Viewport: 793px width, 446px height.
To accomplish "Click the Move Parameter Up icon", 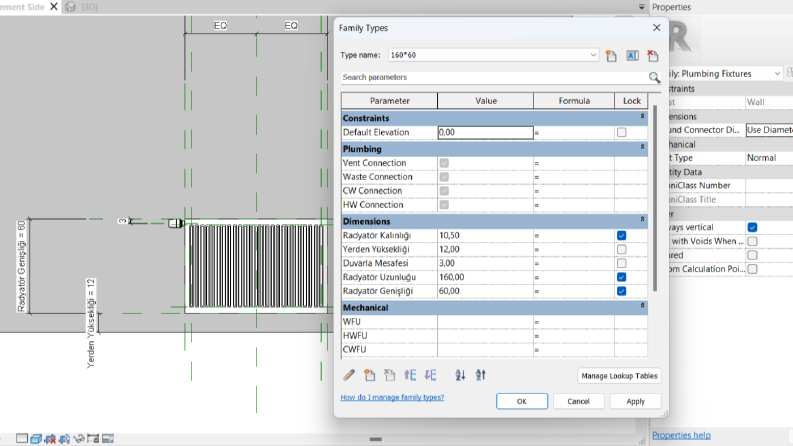I will [x=410, y=375].
